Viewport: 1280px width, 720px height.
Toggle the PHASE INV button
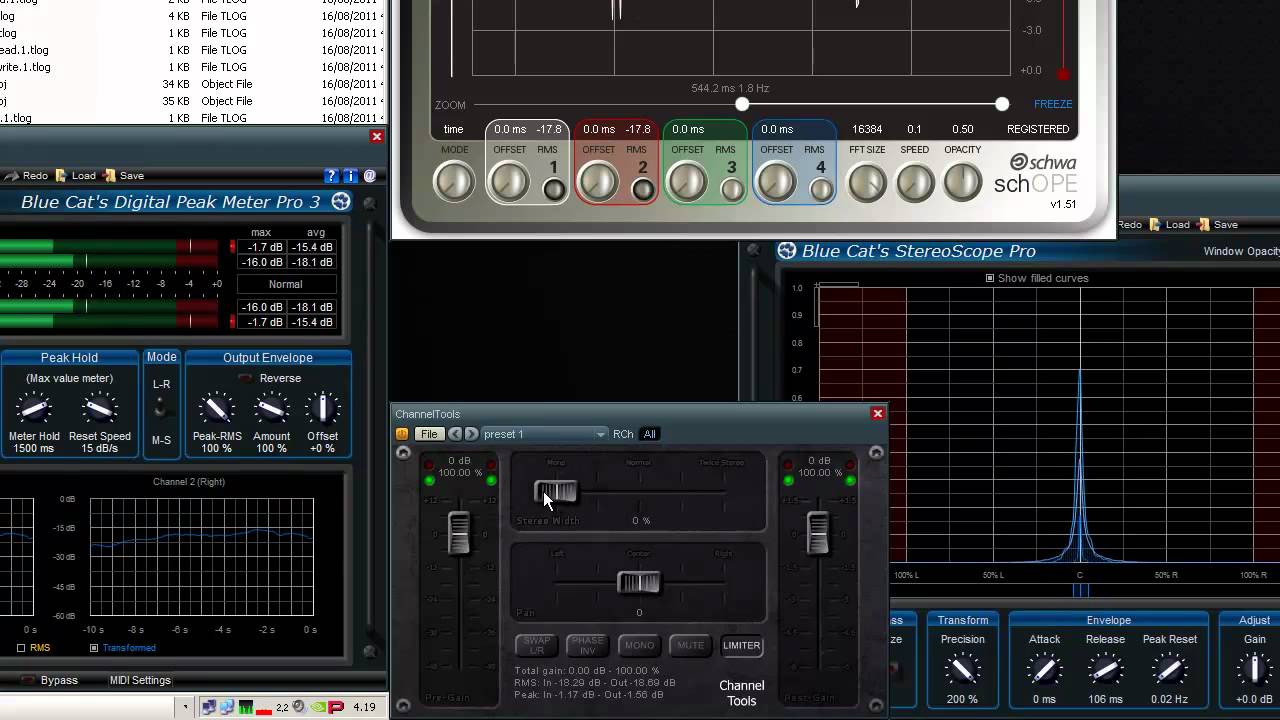click(x=587, y=646)
